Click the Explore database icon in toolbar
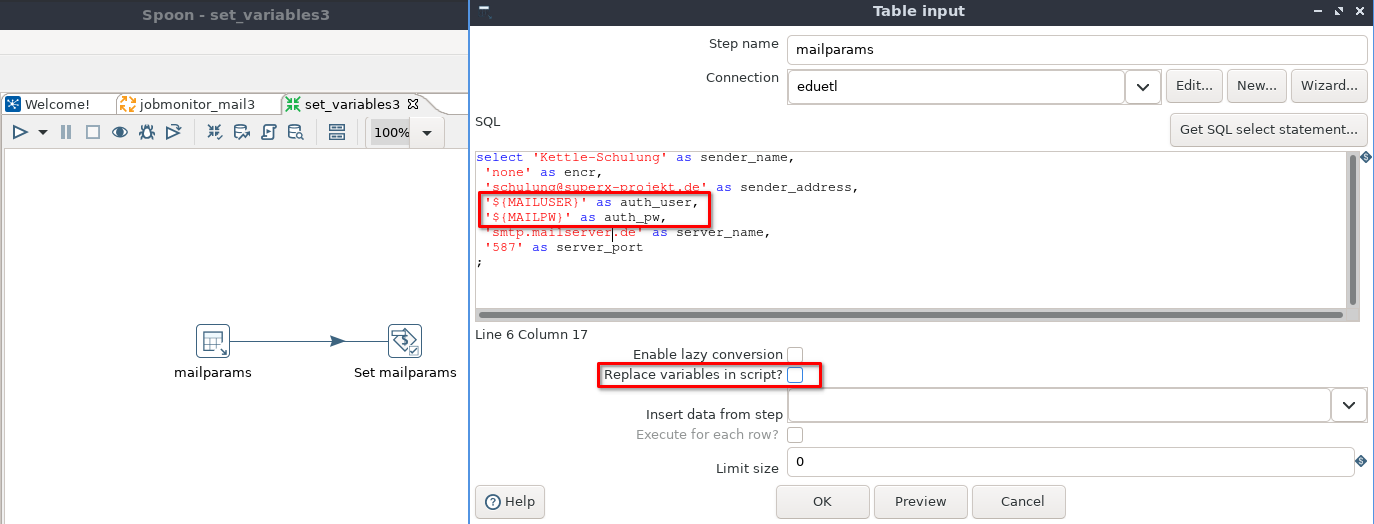The height and width of the screenshot is (524, 1374). [x=295, y=132]
